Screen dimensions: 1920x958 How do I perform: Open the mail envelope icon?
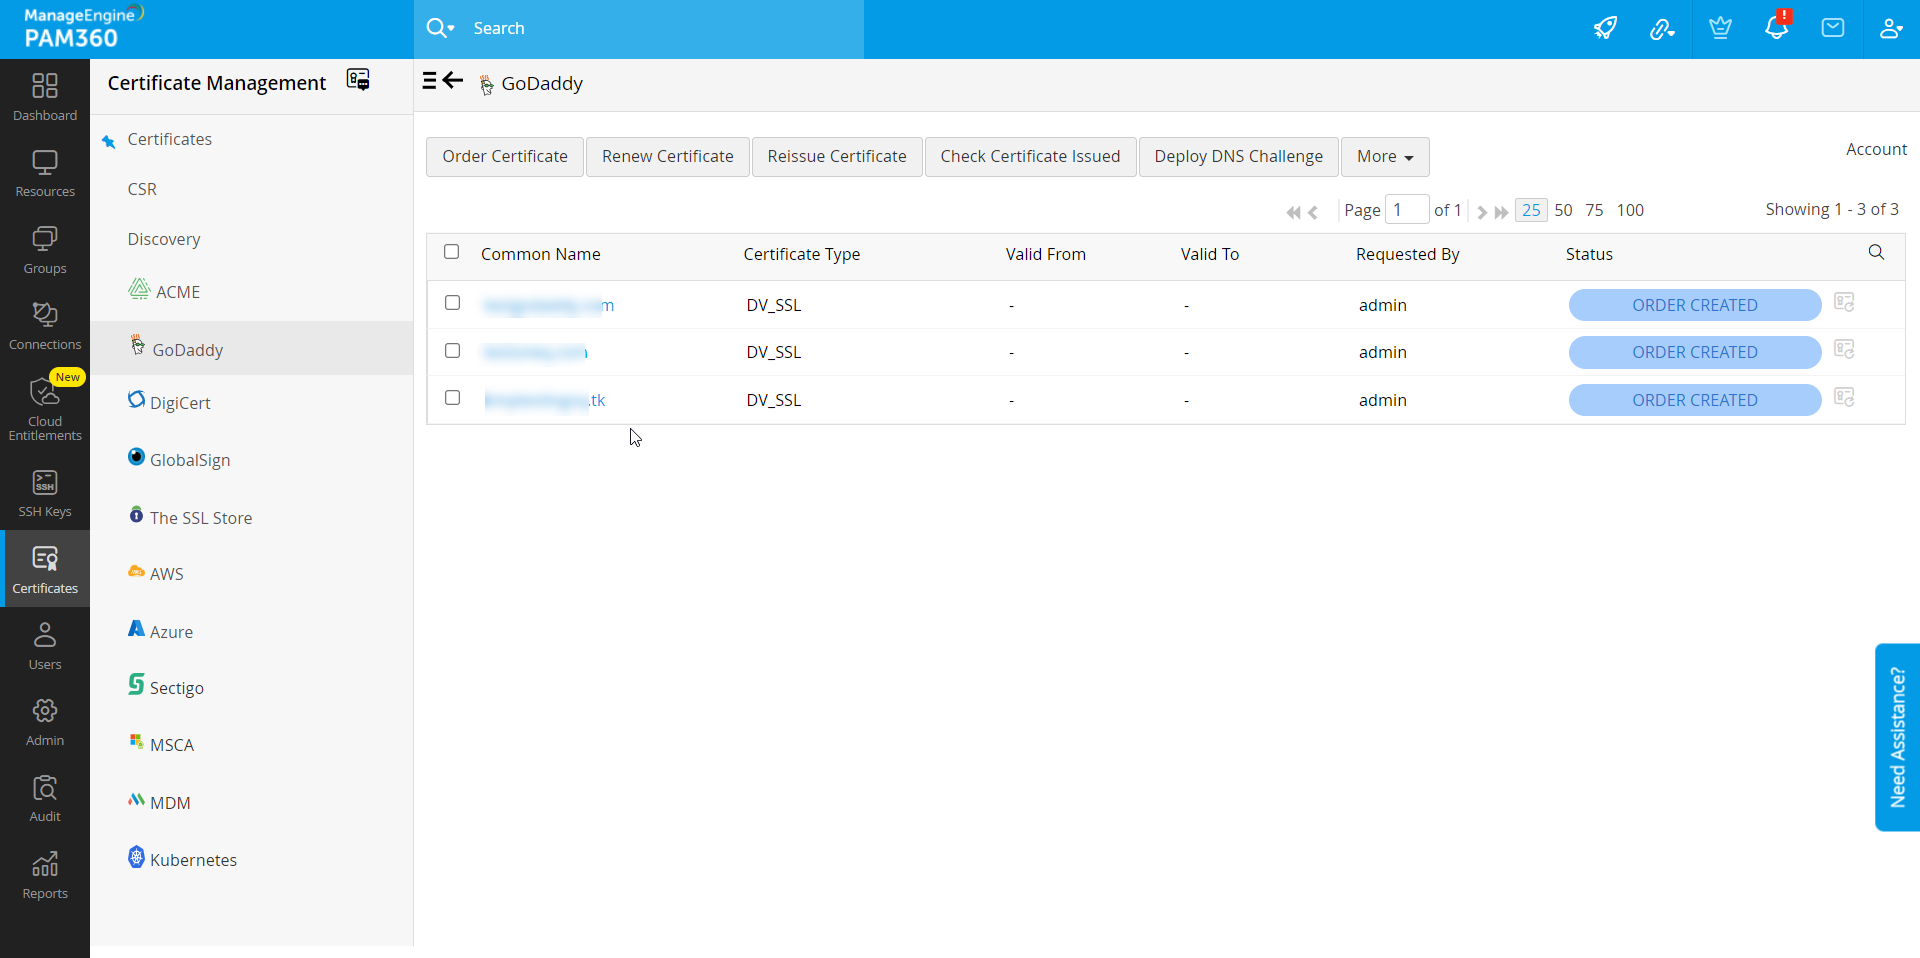coord(1833,28)
